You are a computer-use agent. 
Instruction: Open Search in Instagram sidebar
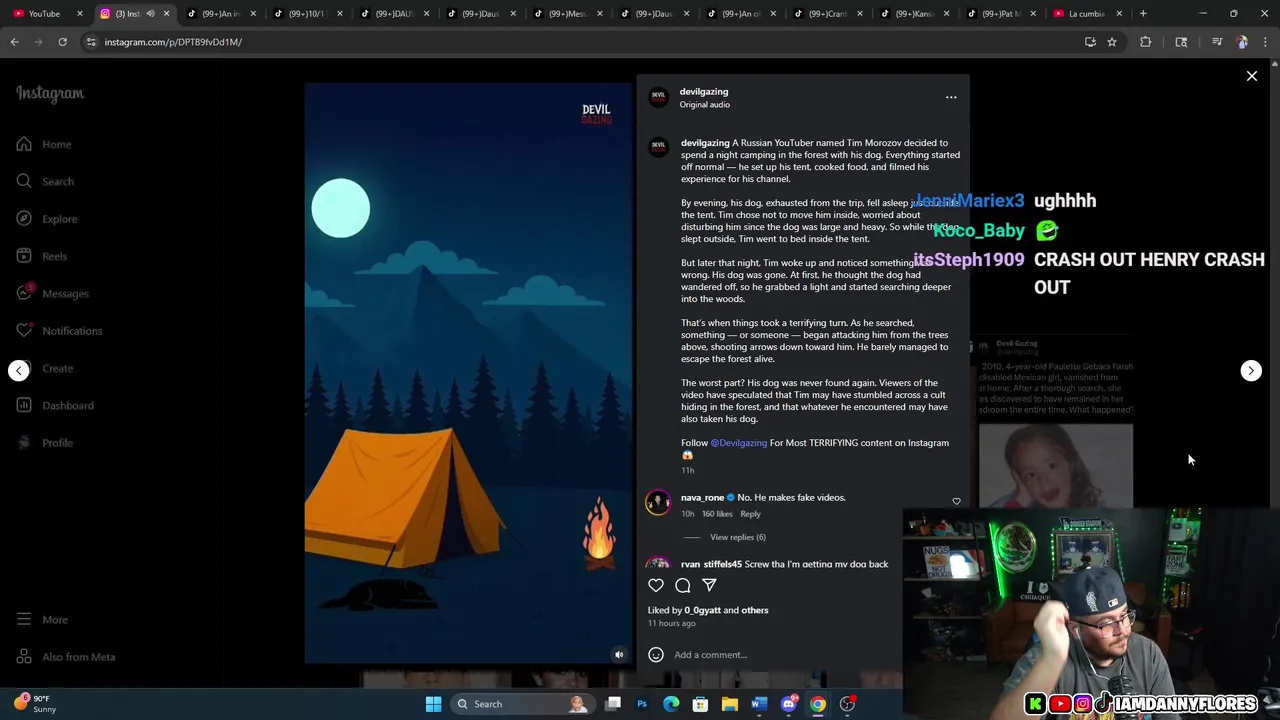pyautogui.click(x=45, y=181)
